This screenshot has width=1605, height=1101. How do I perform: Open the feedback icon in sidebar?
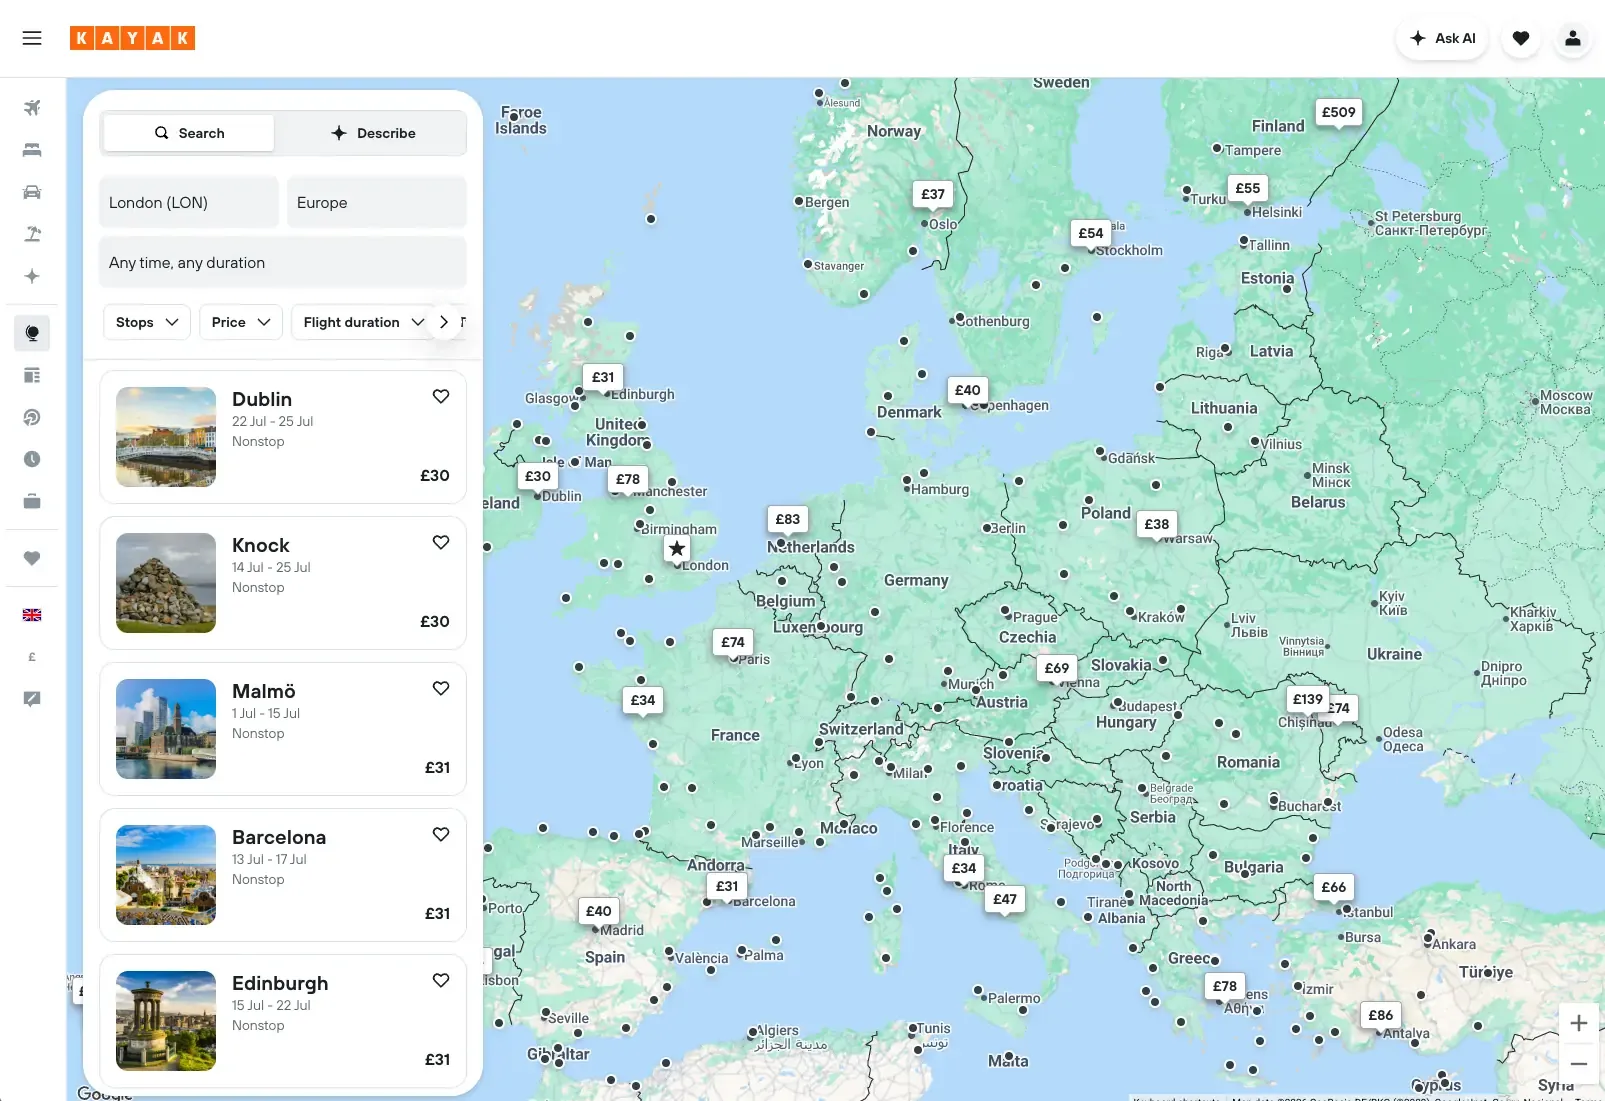32,699
